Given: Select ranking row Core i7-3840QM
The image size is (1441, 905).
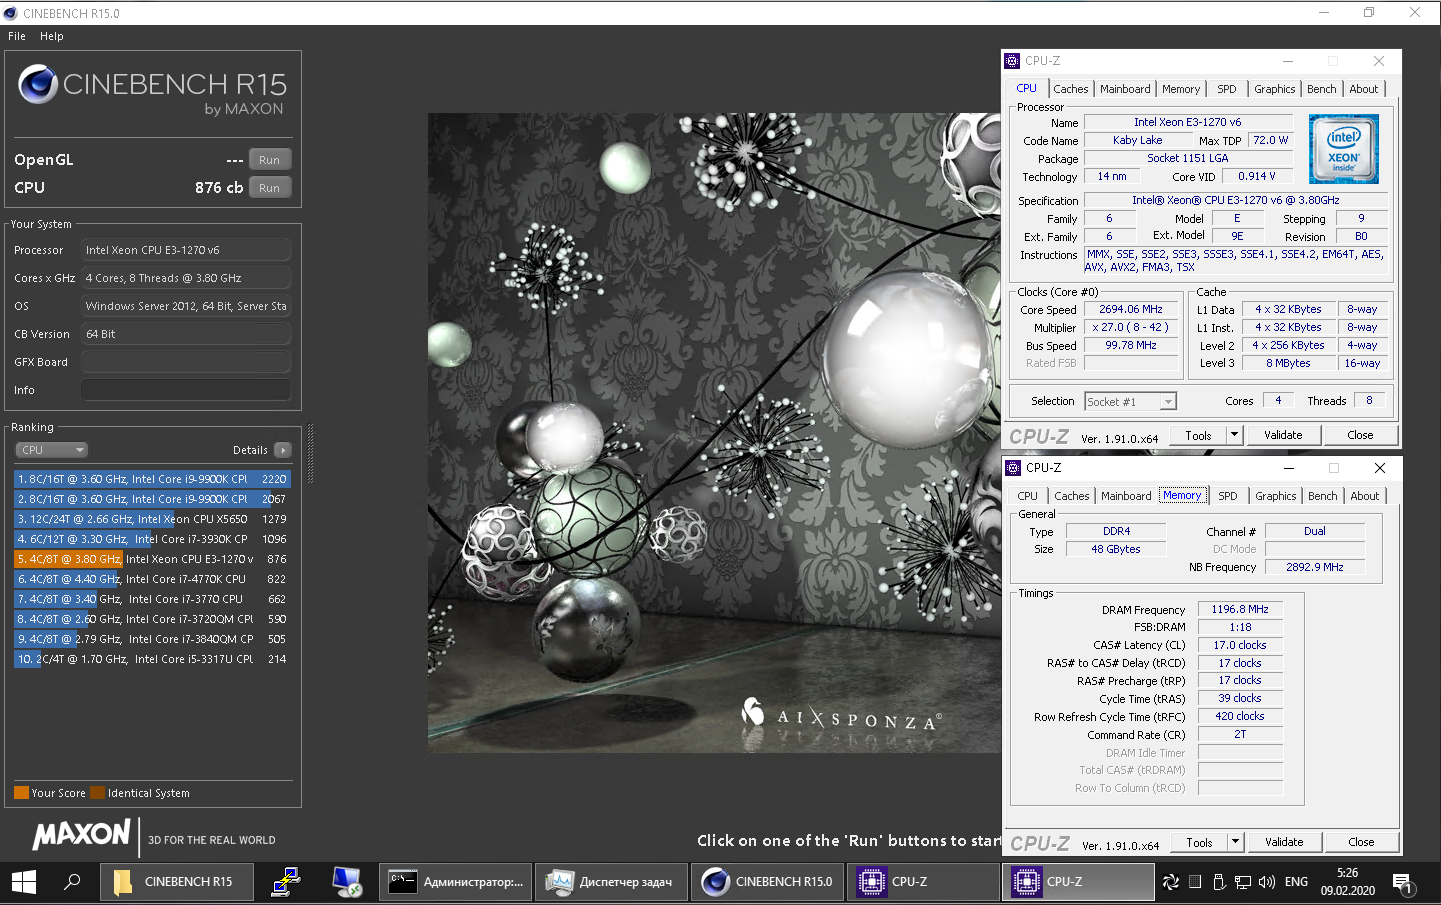Looking at the screenshot, I should click(x=152, y=639).
